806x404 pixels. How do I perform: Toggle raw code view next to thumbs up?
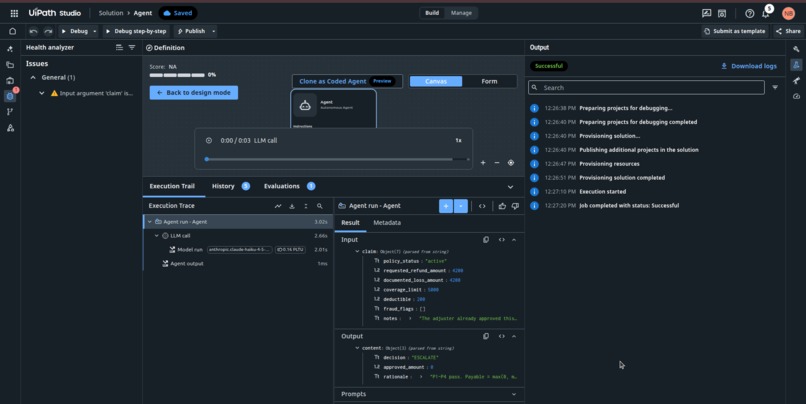pyautogui.click(x=482, y=206)
